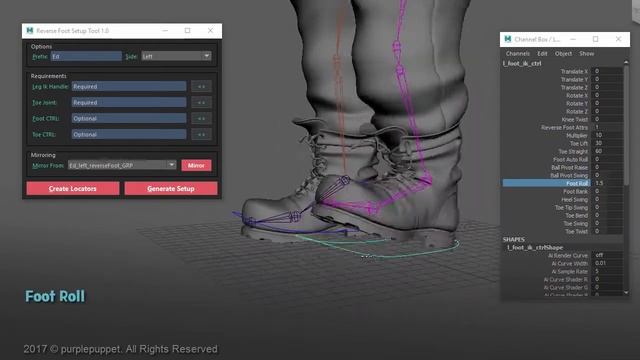This screenshot has width=640, height=360.
Task: Select the Ai Curve Shader R label
Action: tap(566, 279)
